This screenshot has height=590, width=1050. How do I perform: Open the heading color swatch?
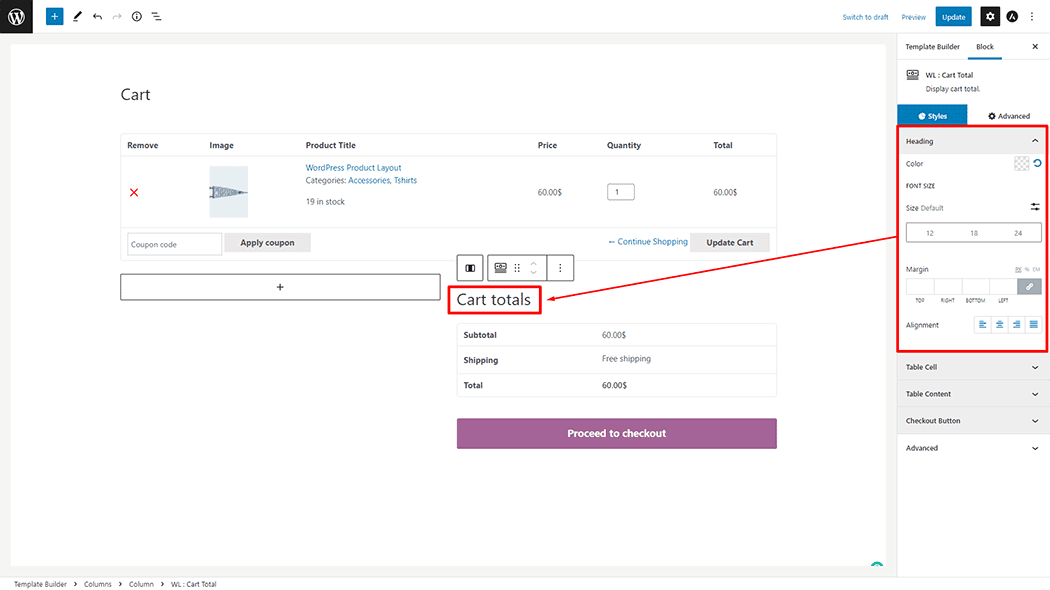point(1021,164)
